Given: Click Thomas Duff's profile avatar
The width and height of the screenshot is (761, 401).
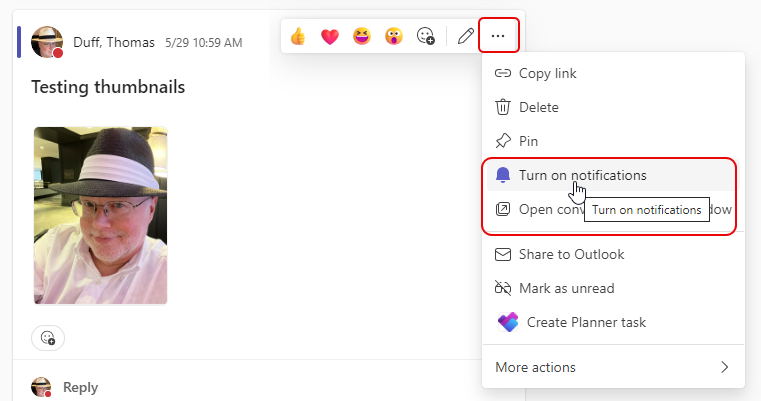Looking at the screenshot, I should (47, 43).
